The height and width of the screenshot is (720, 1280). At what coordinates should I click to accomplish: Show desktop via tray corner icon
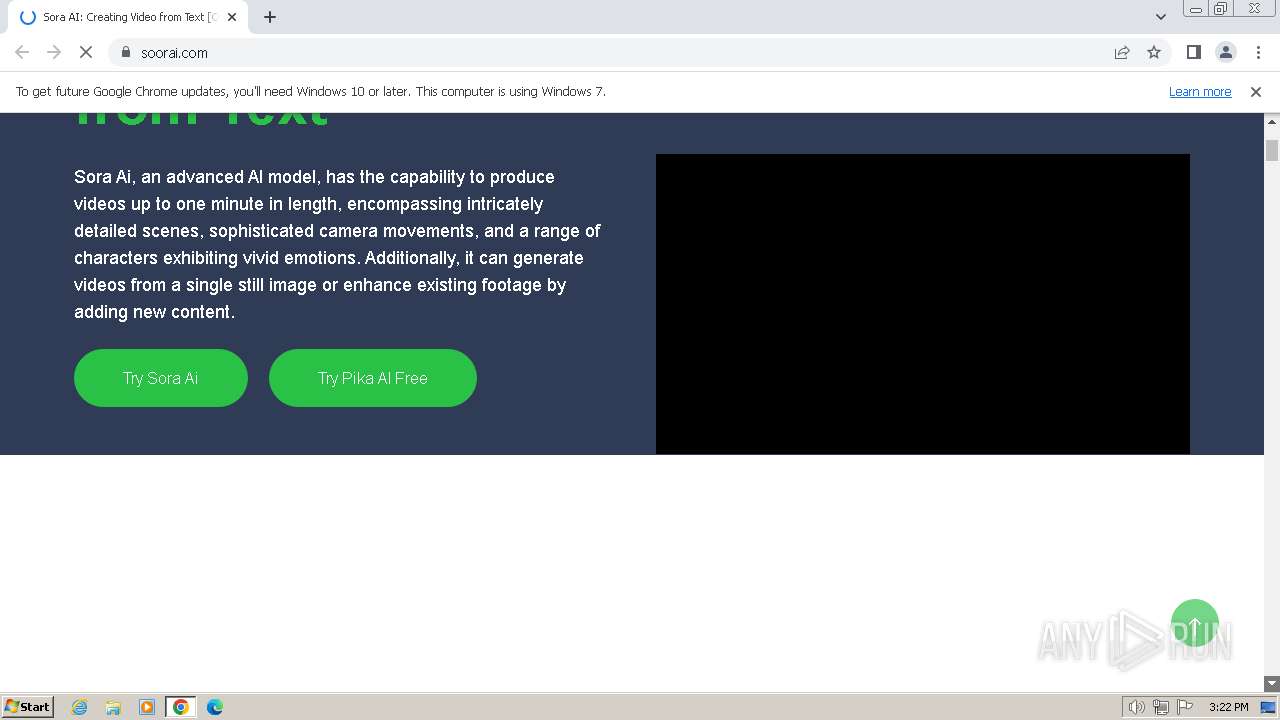click(x=1268, y=707)
